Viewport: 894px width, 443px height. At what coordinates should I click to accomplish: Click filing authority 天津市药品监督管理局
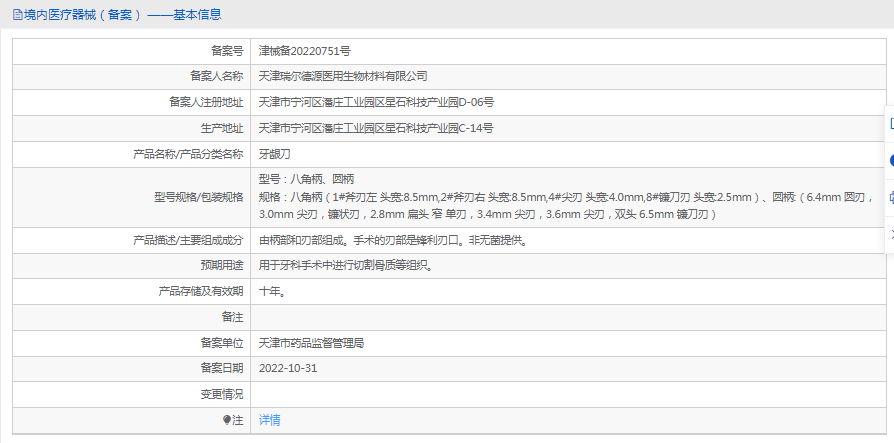(x=311, y=343)
